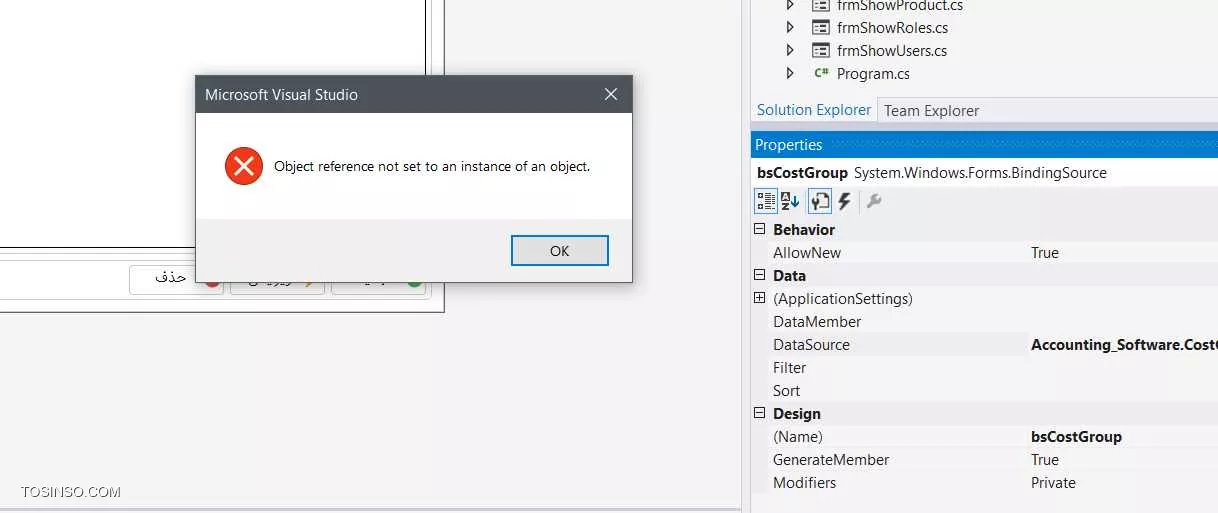The height and width of the screenshot is (513, 1218).
Task: Select the DataSource property row
Action: pyautogui.click(x=985, y=345)
